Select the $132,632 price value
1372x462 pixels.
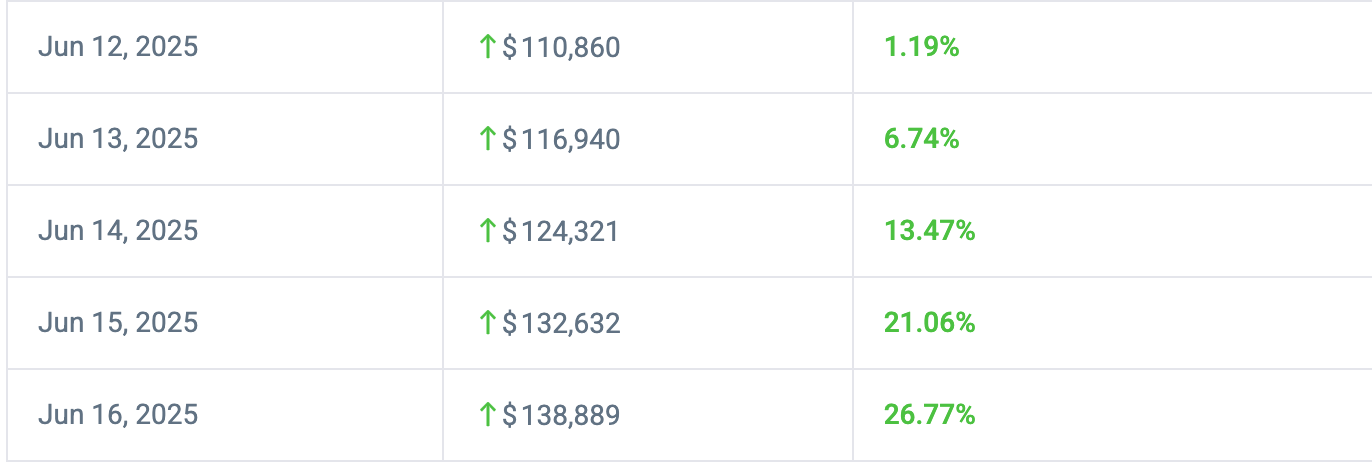561,323
